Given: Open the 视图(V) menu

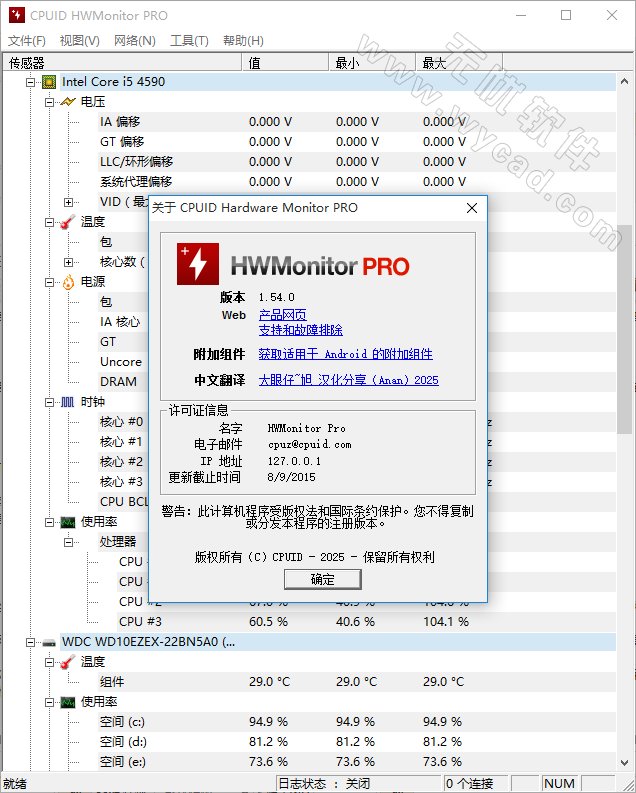Looking at the screenshot, I should click(79, 40).
